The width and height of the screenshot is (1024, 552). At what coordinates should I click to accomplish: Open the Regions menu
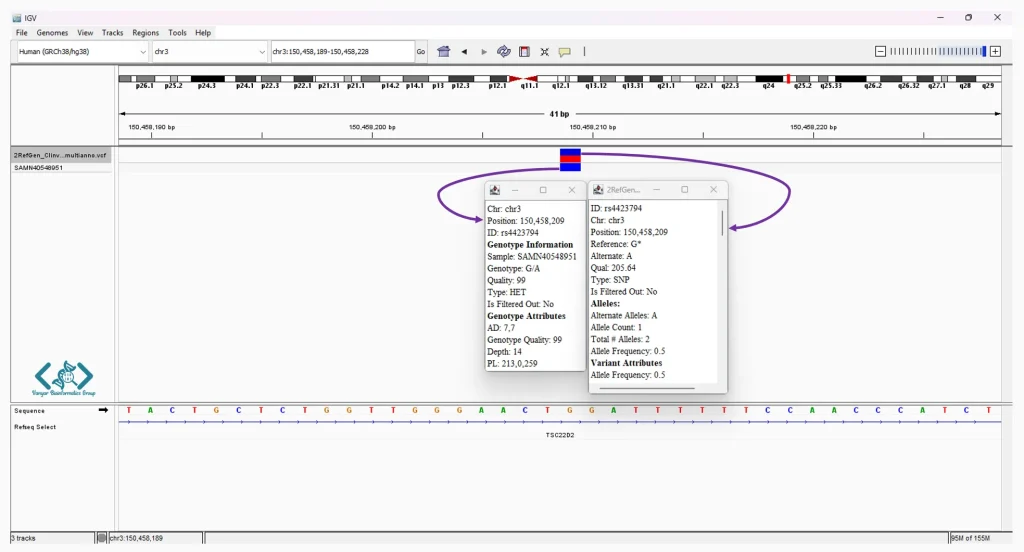click(x=145, y=33)
